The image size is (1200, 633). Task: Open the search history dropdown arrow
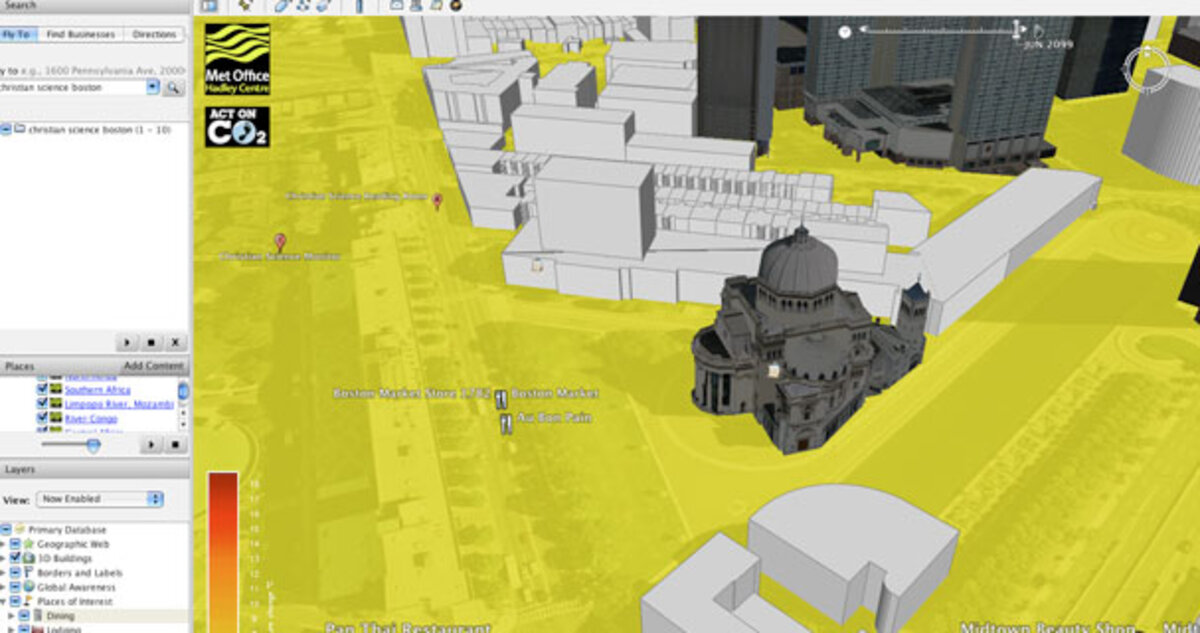pyautogui.click(x=153, y=87)
